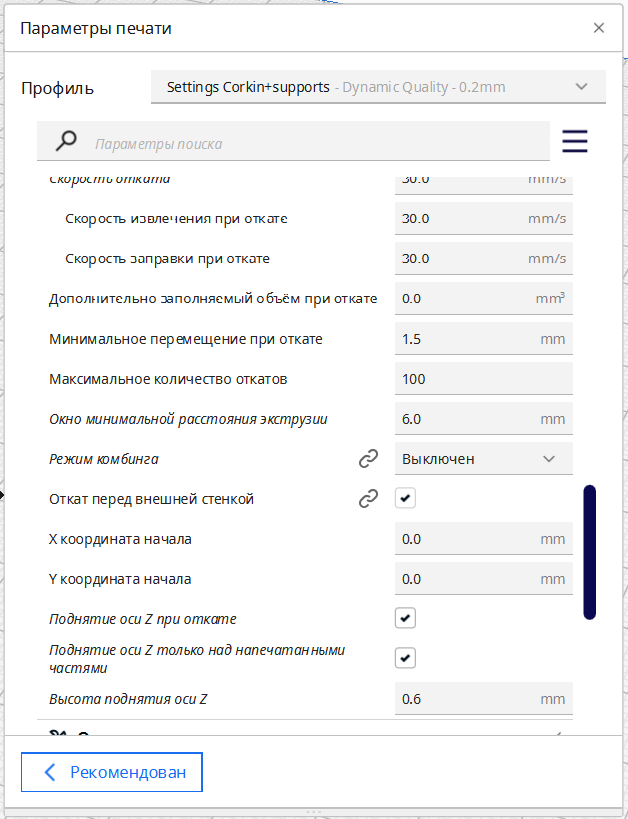628x819 pixels.
Task: Uncheck Откат перед внешней стенкой checkbox
Action: click(x=405, y=499)
